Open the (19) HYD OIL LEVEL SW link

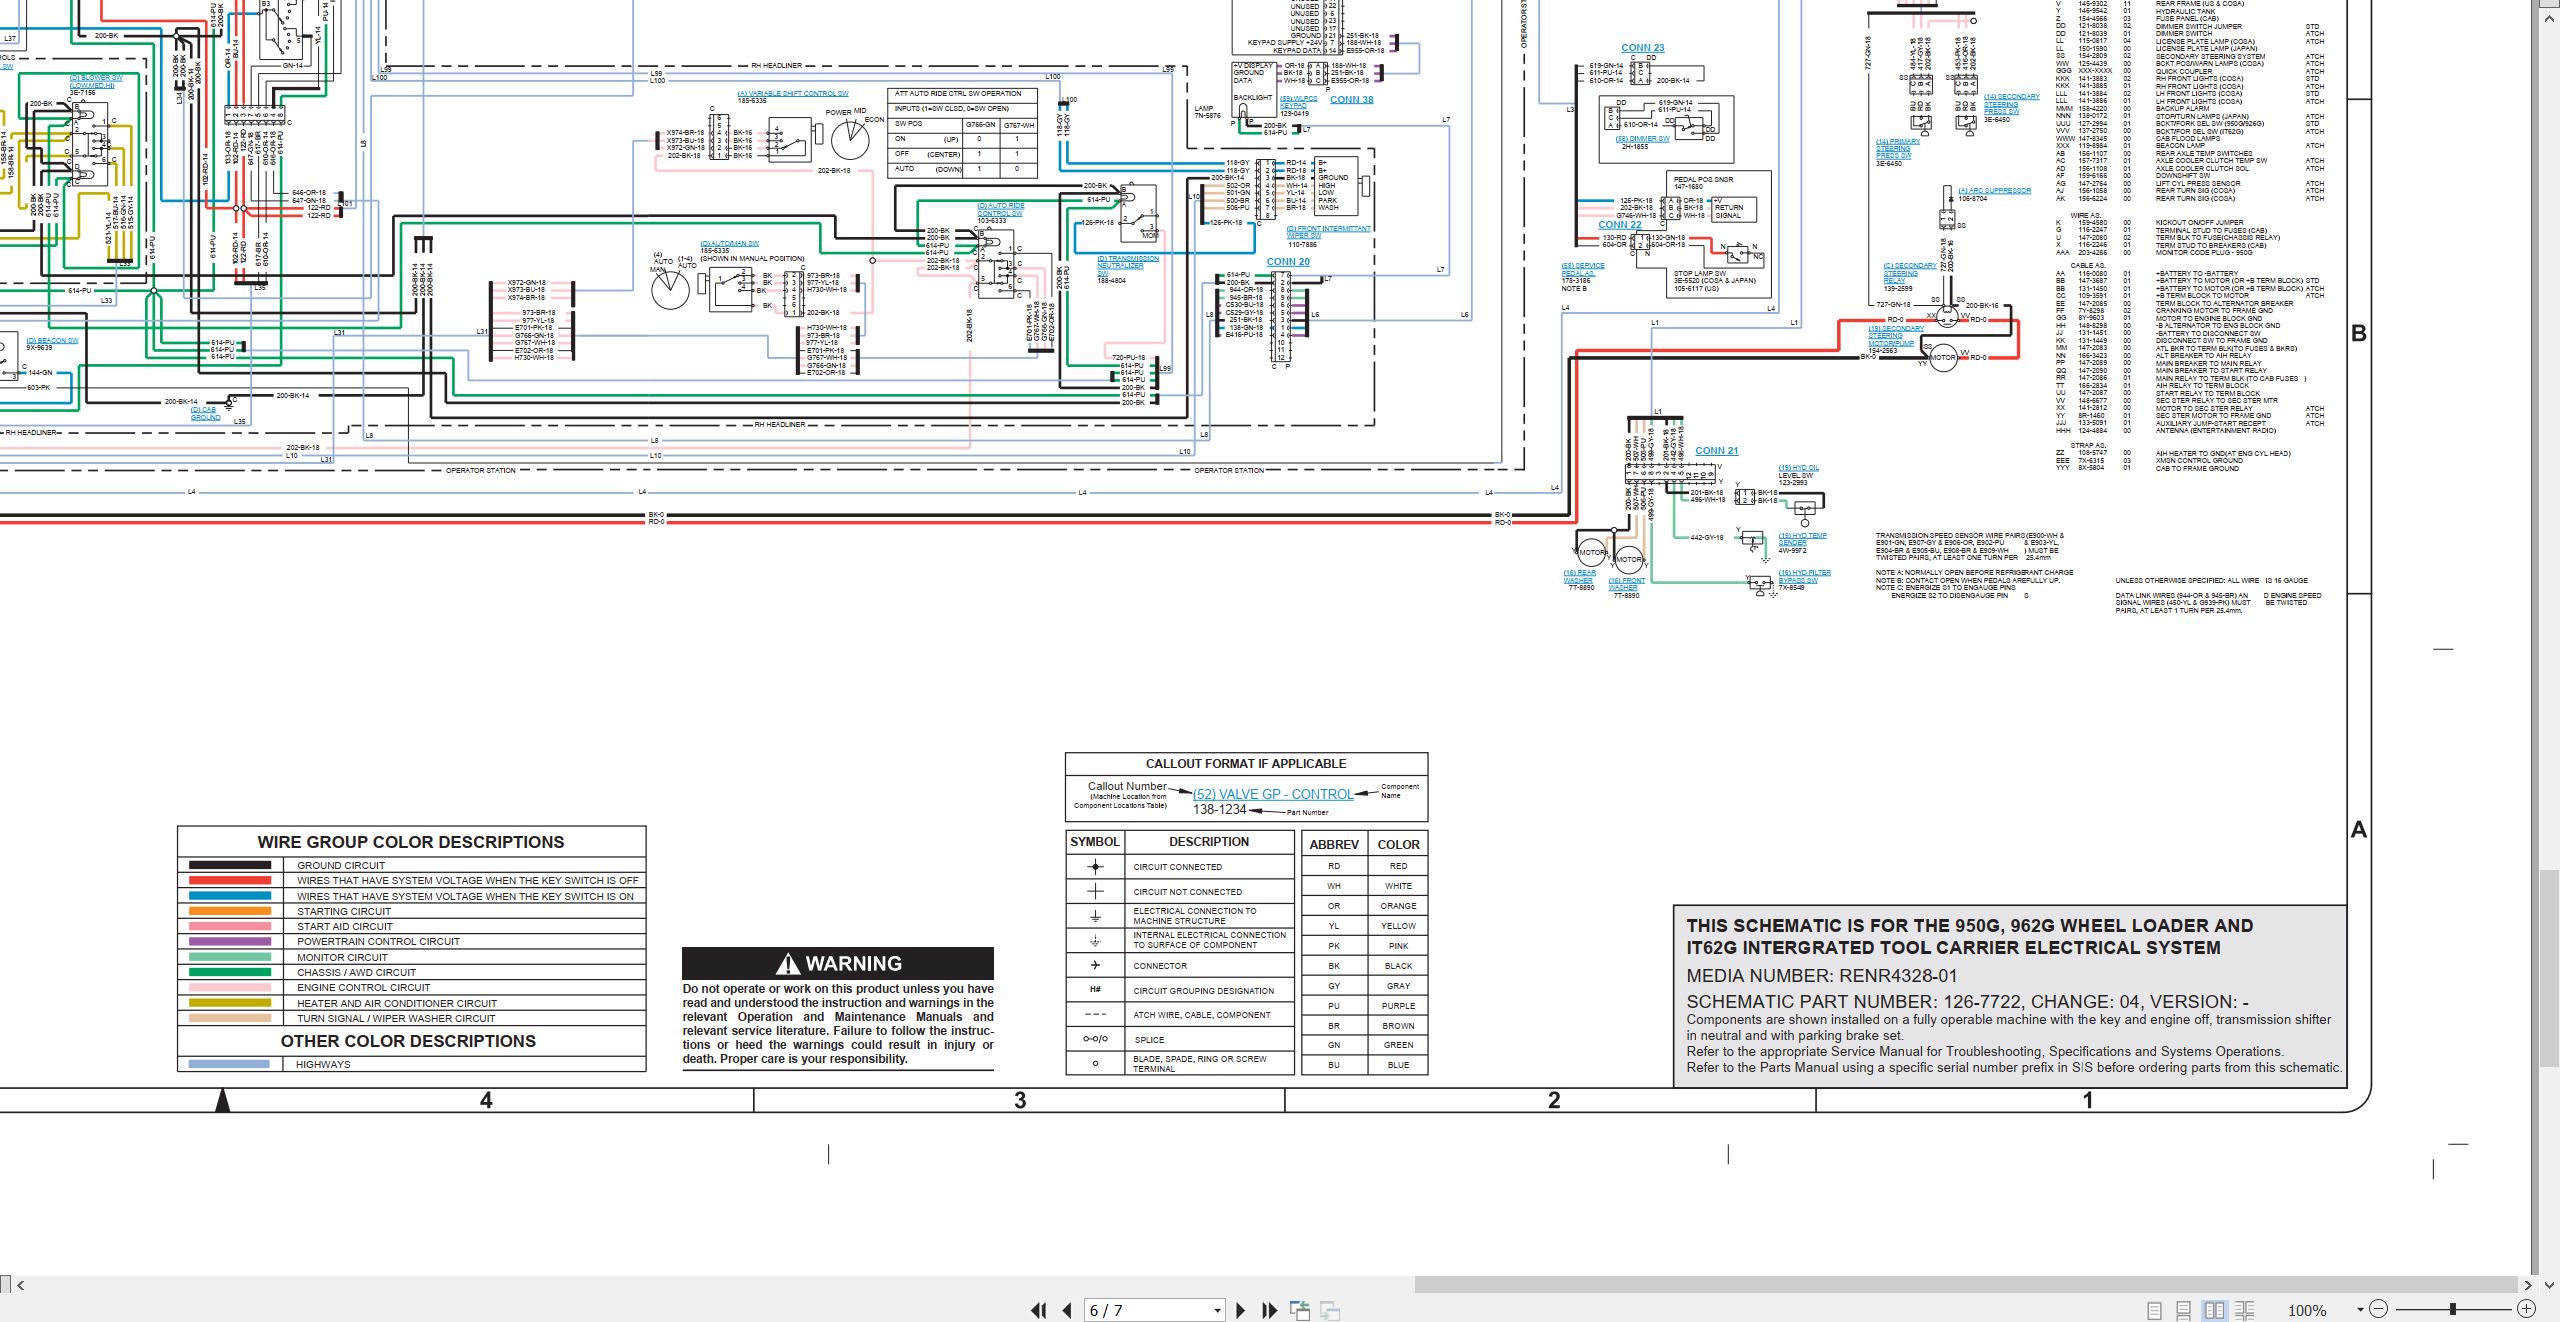(1798, 468)
